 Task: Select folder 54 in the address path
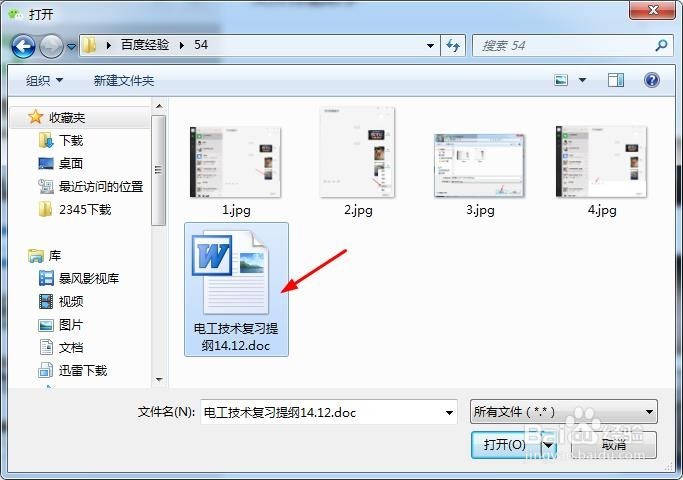coord(201,45)
